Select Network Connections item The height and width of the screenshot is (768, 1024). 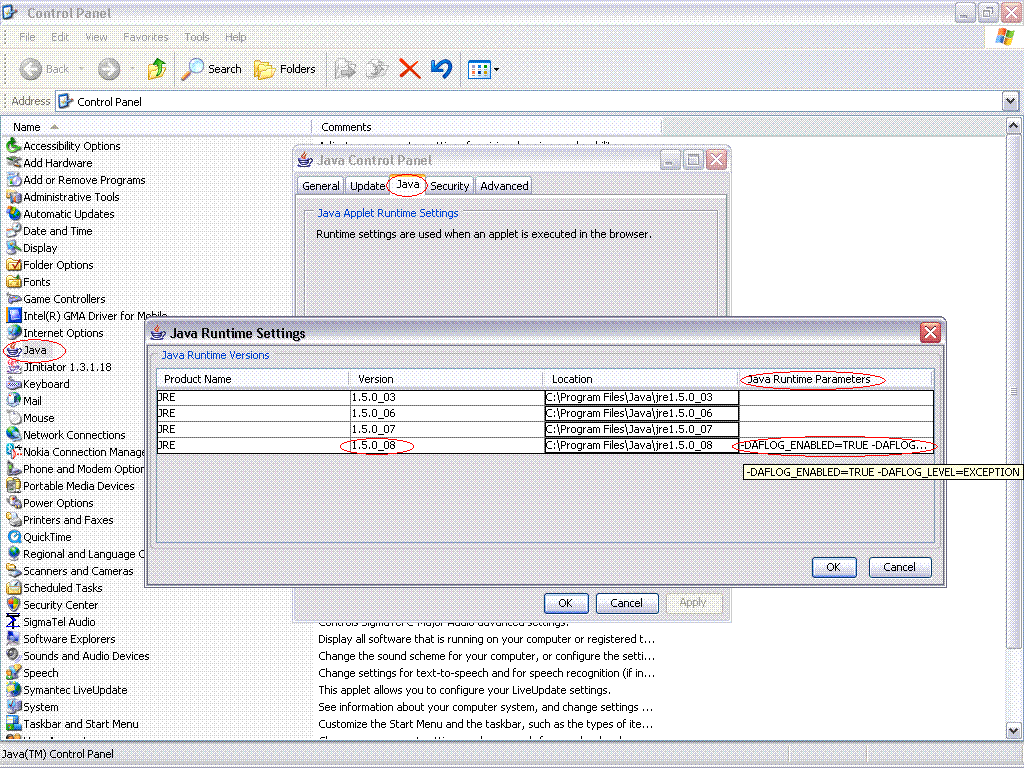pos(66,435)
